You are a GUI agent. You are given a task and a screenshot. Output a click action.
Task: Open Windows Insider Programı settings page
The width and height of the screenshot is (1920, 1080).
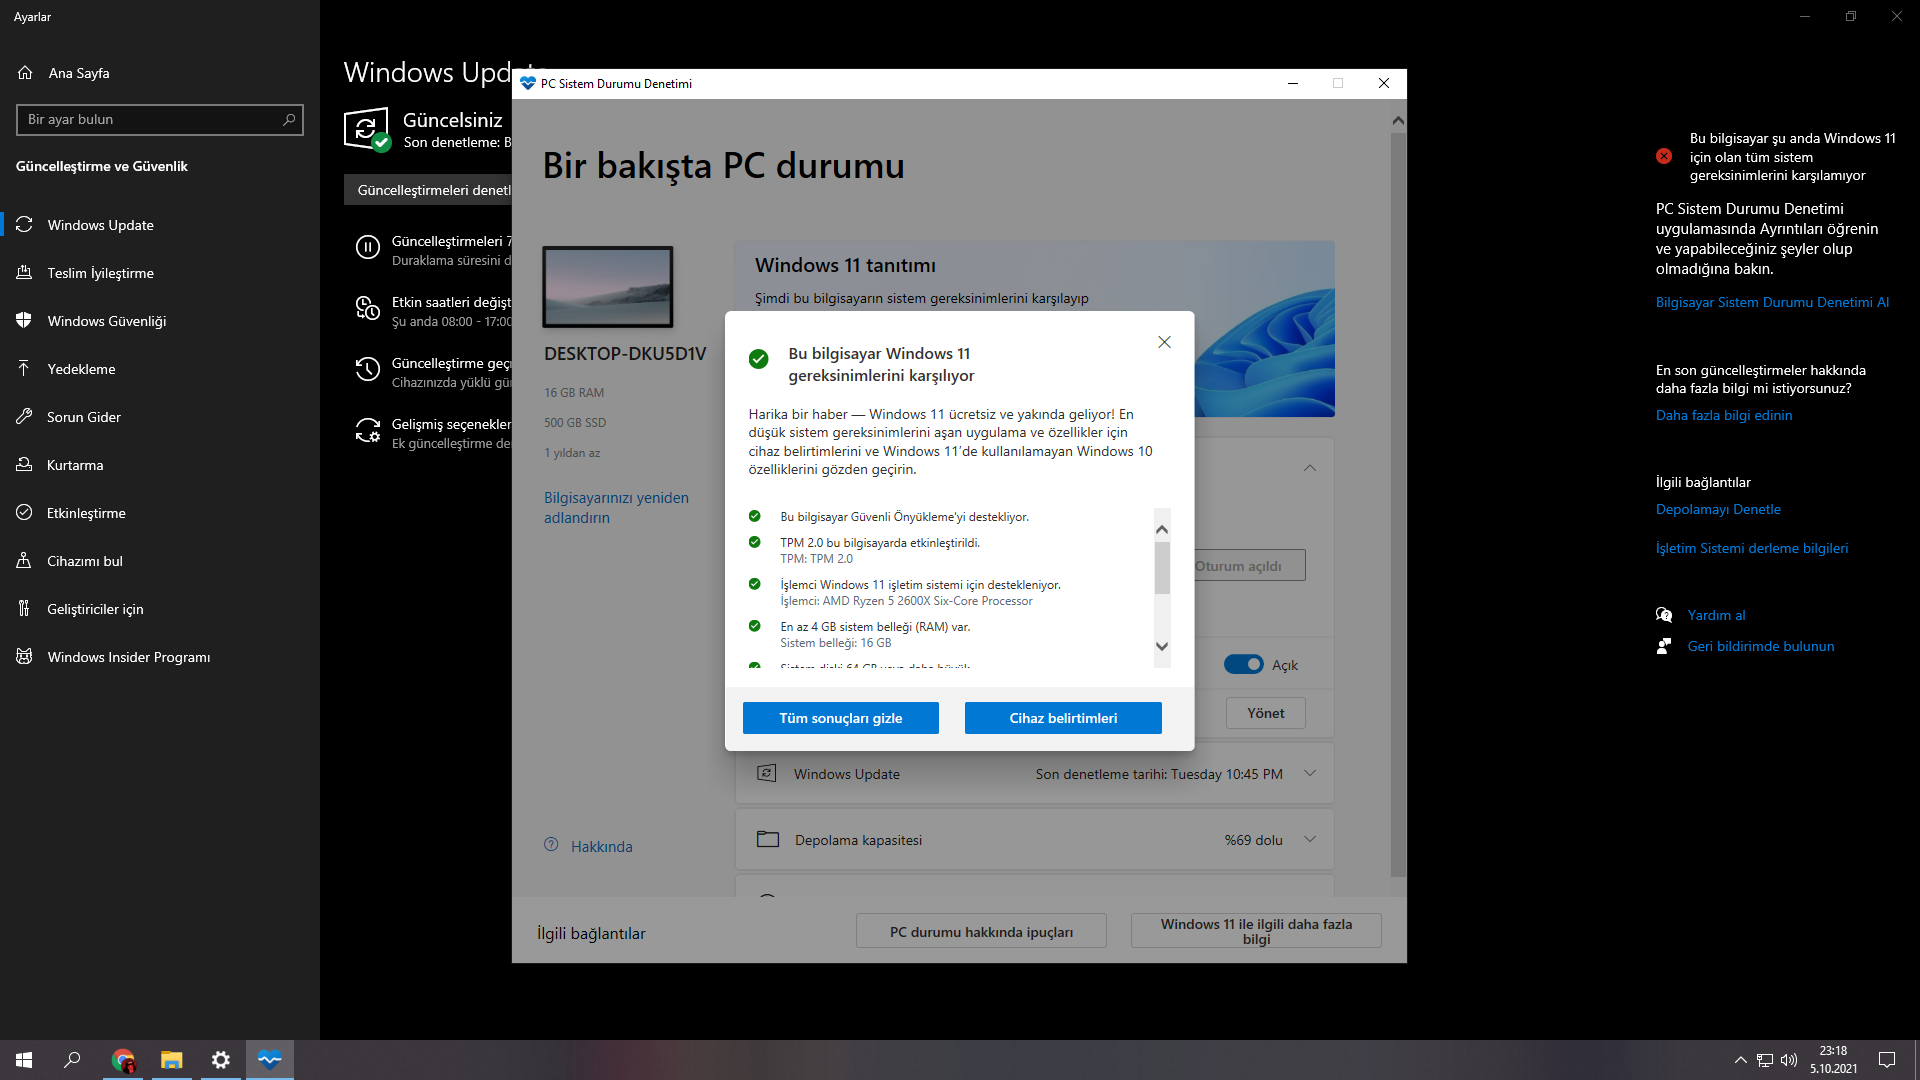(x=128, y=657)
